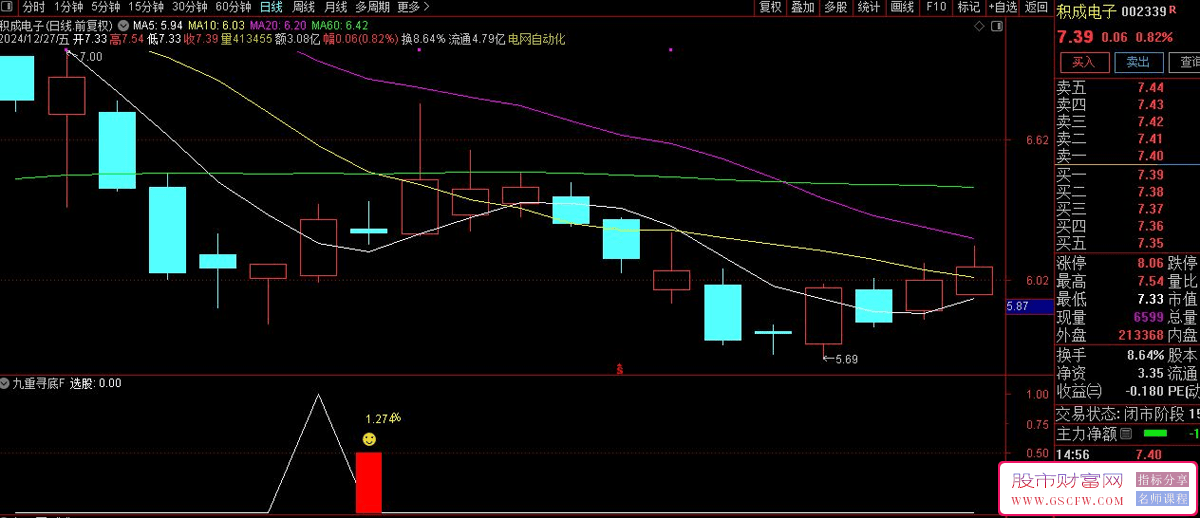Click the 标记 mark button

pyautogui.click(x=968, y=6)
